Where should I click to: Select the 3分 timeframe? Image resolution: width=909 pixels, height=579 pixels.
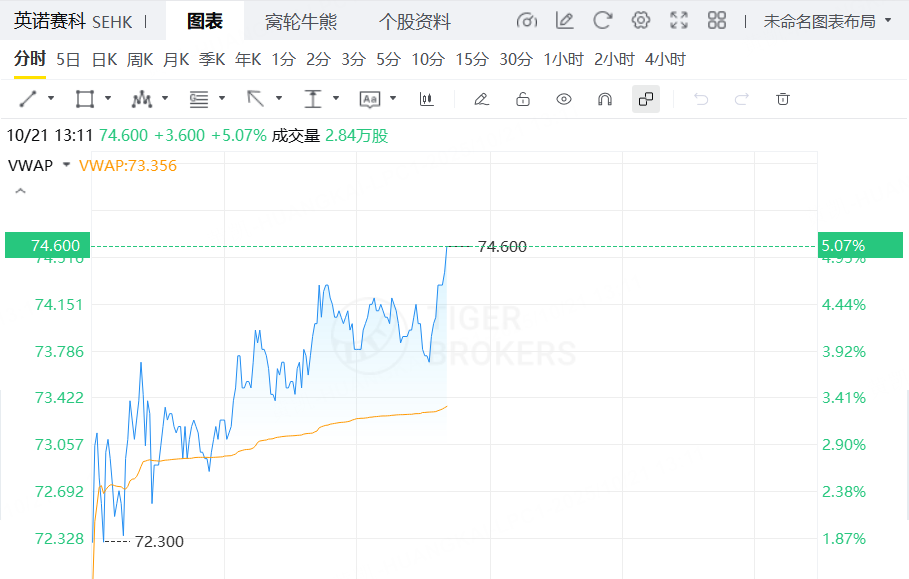353,59
